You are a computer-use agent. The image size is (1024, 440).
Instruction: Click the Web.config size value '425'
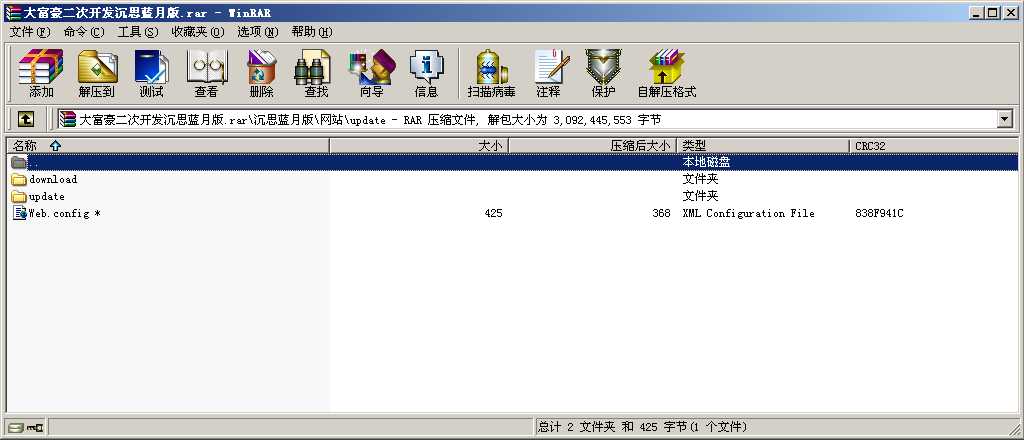pyautogui.click(x=494, y=213)
